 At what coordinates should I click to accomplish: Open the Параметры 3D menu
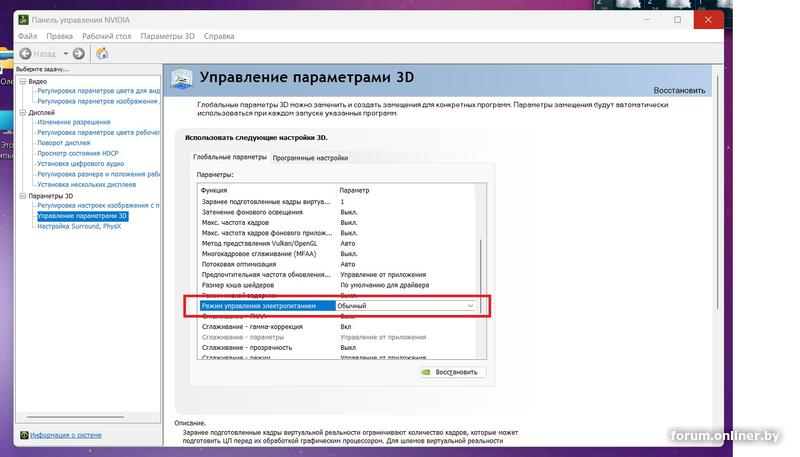167,36
